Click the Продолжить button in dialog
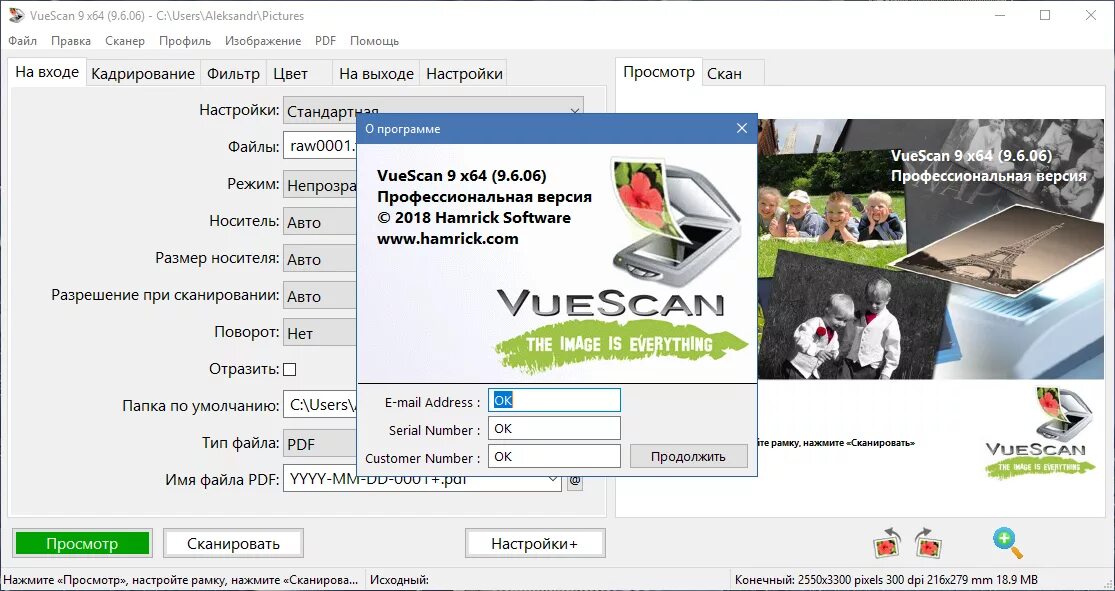Screen dimensions: 1115x591 point(688,457)
